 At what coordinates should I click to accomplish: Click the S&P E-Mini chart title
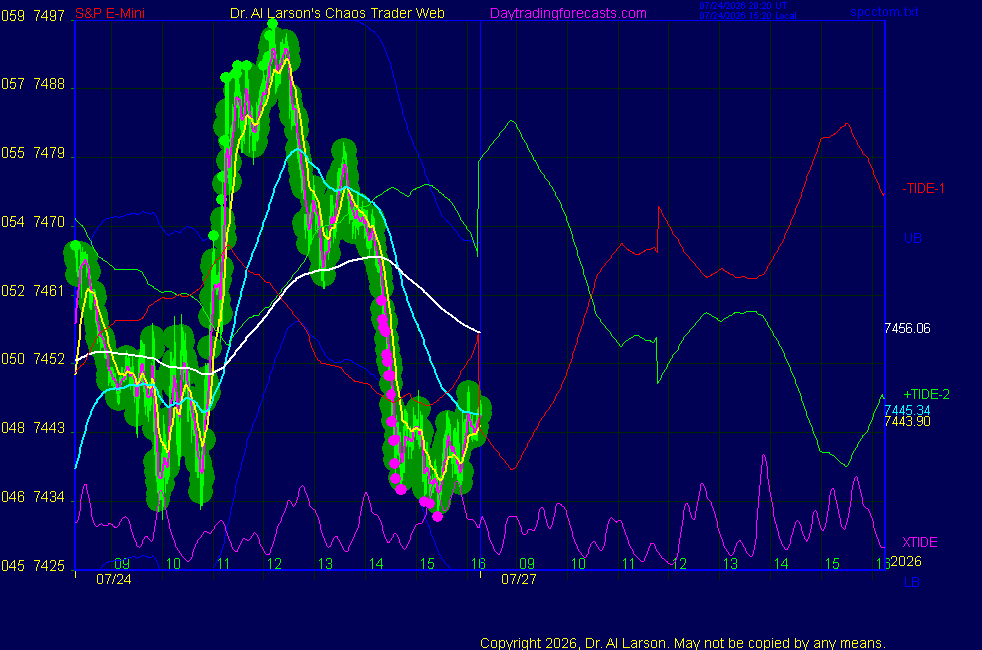tap(110, 13)
